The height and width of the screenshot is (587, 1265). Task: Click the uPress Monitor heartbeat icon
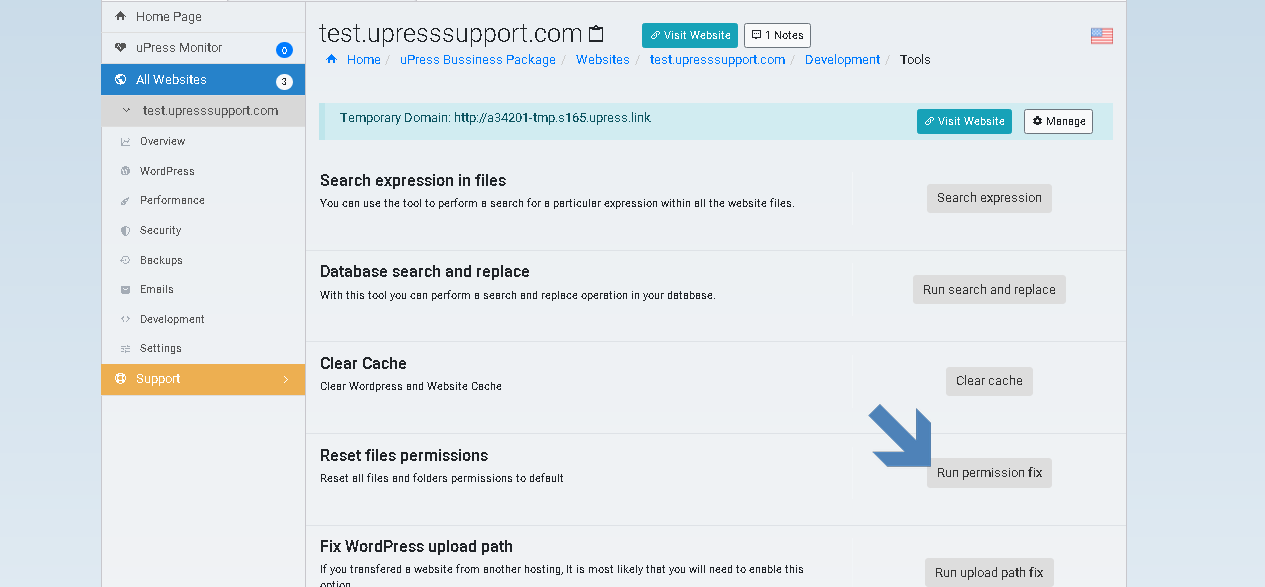(121, 48)
